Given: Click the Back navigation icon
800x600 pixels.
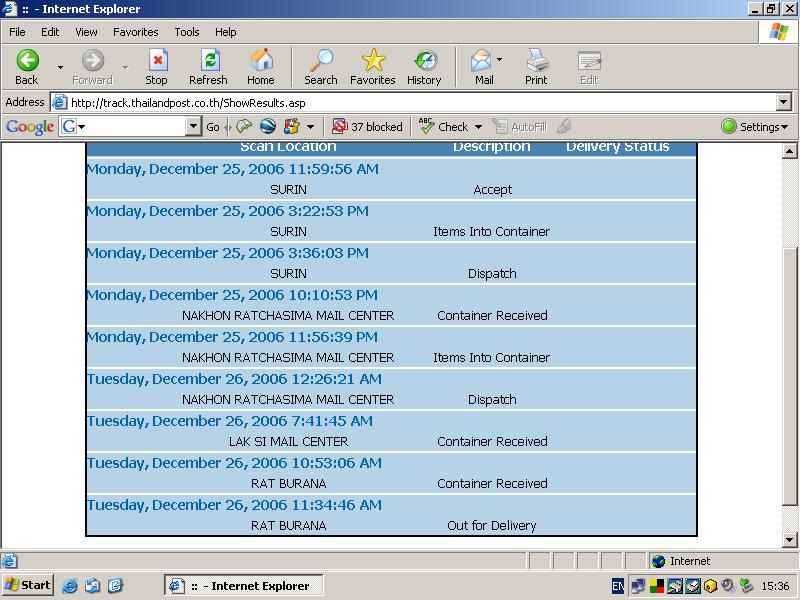Looking at the screenshot, I should (27, 66).
